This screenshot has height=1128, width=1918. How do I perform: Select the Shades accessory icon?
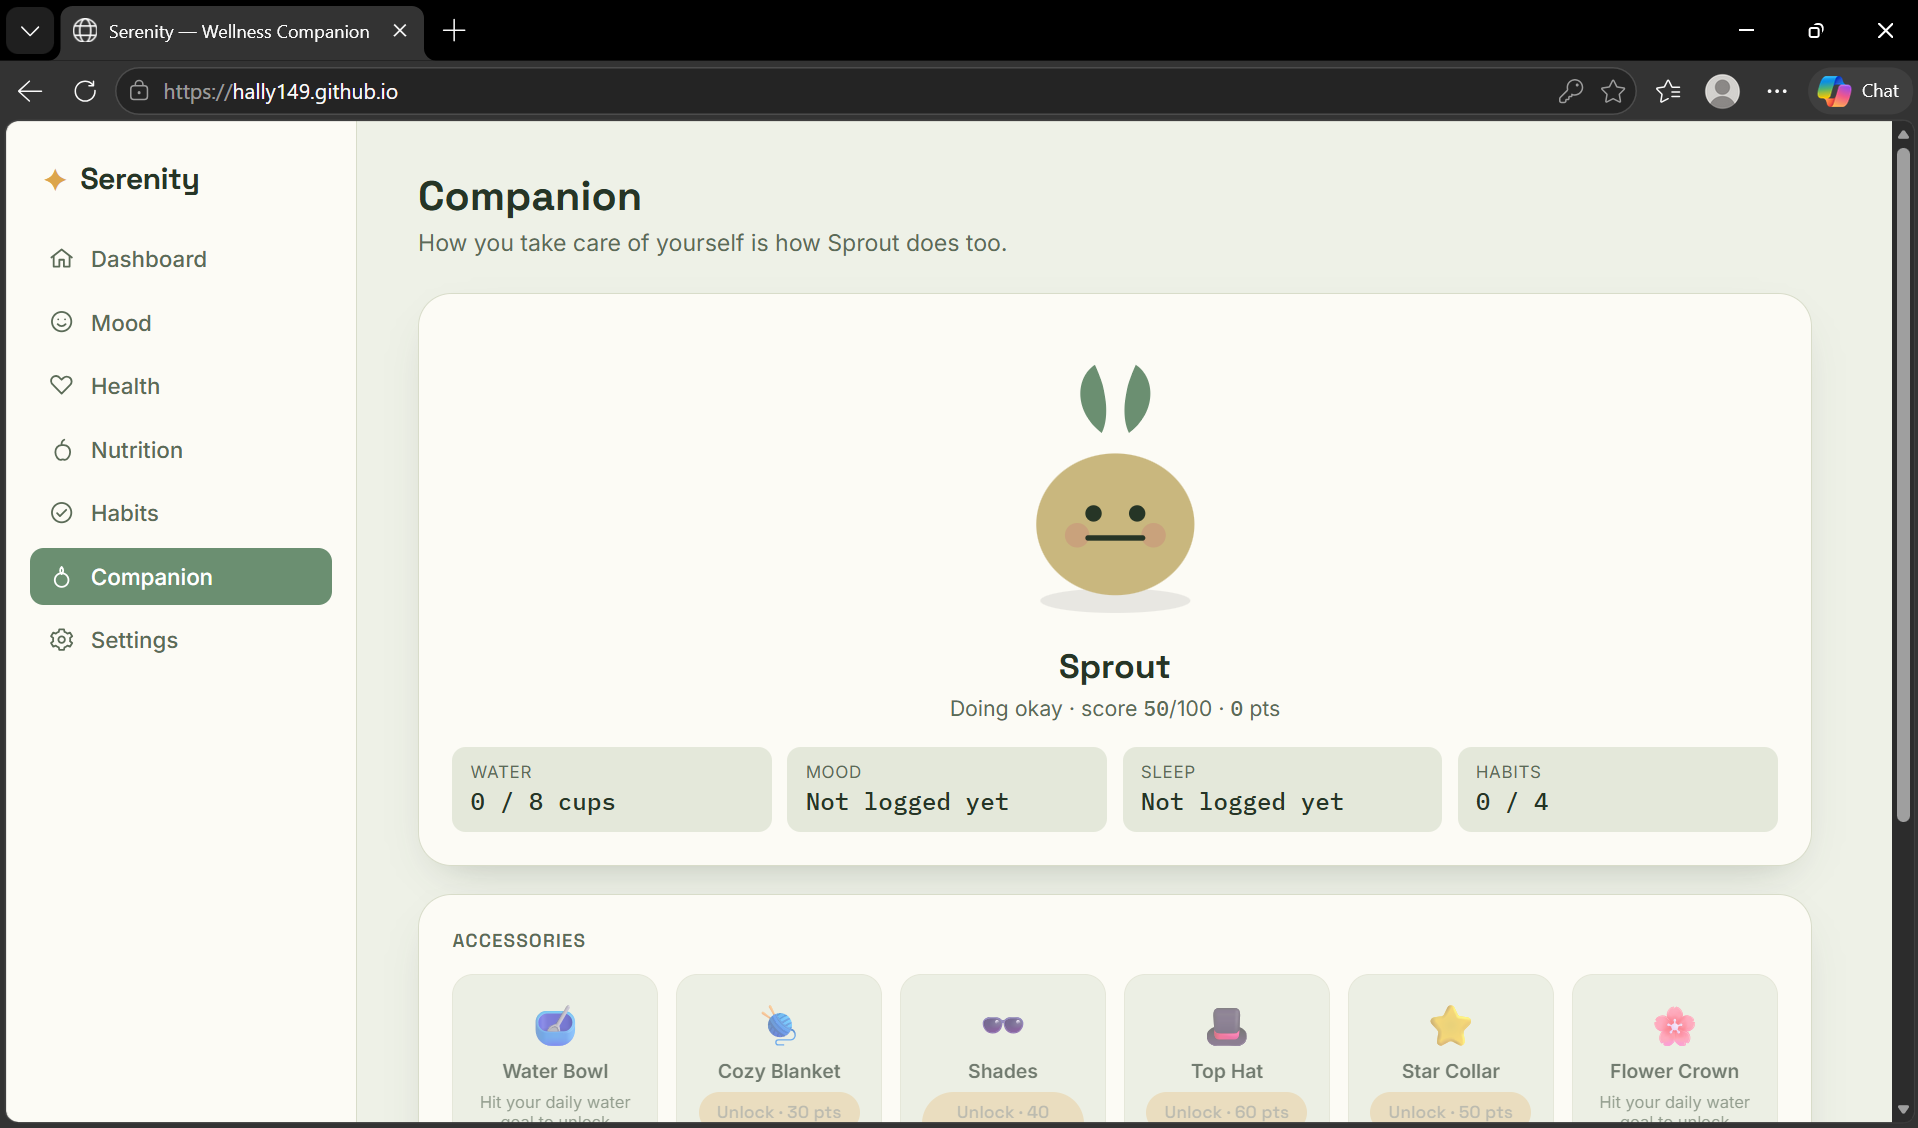click(x=1003, y=1025)
